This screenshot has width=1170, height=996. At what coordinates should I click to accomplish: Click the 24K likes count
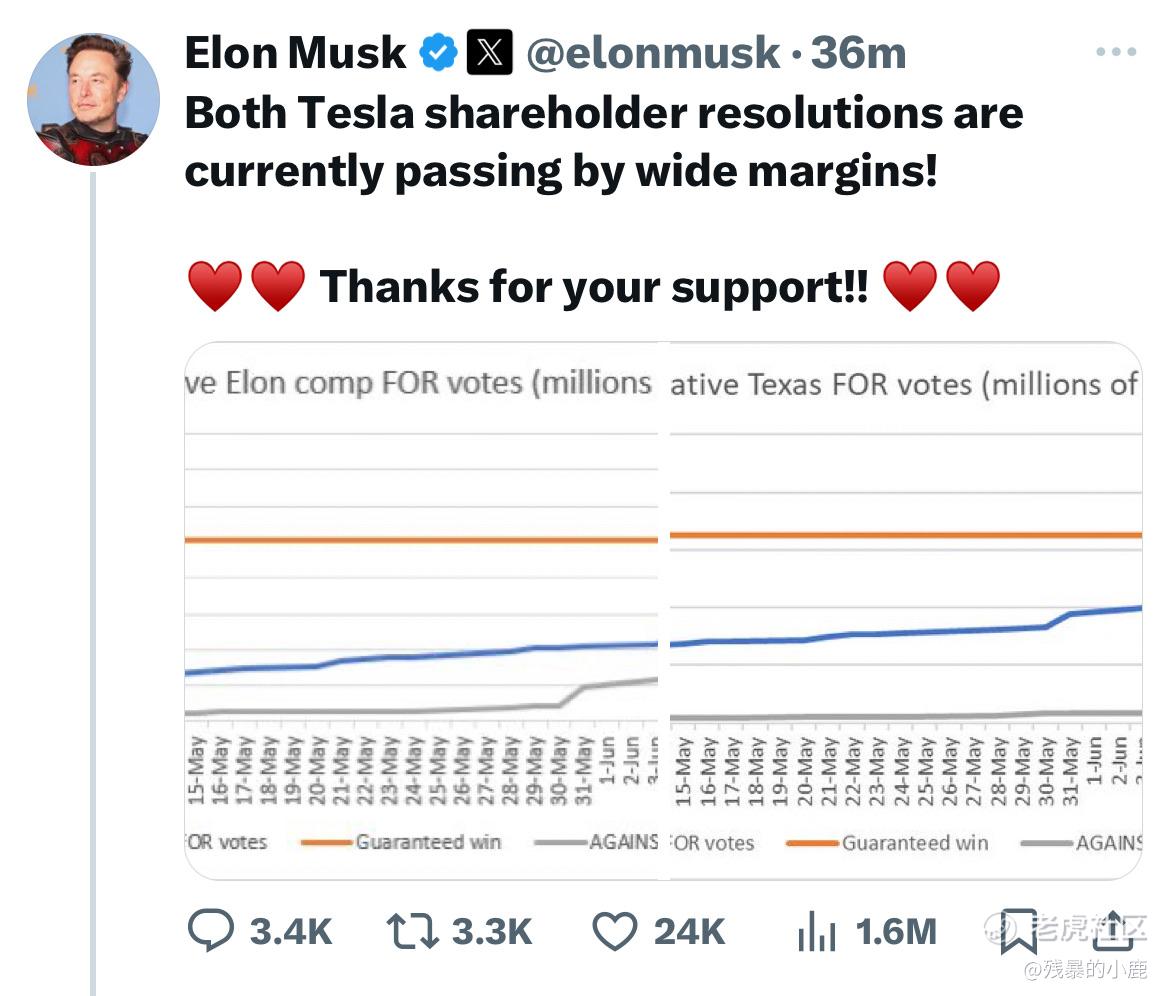coord(689,932)
